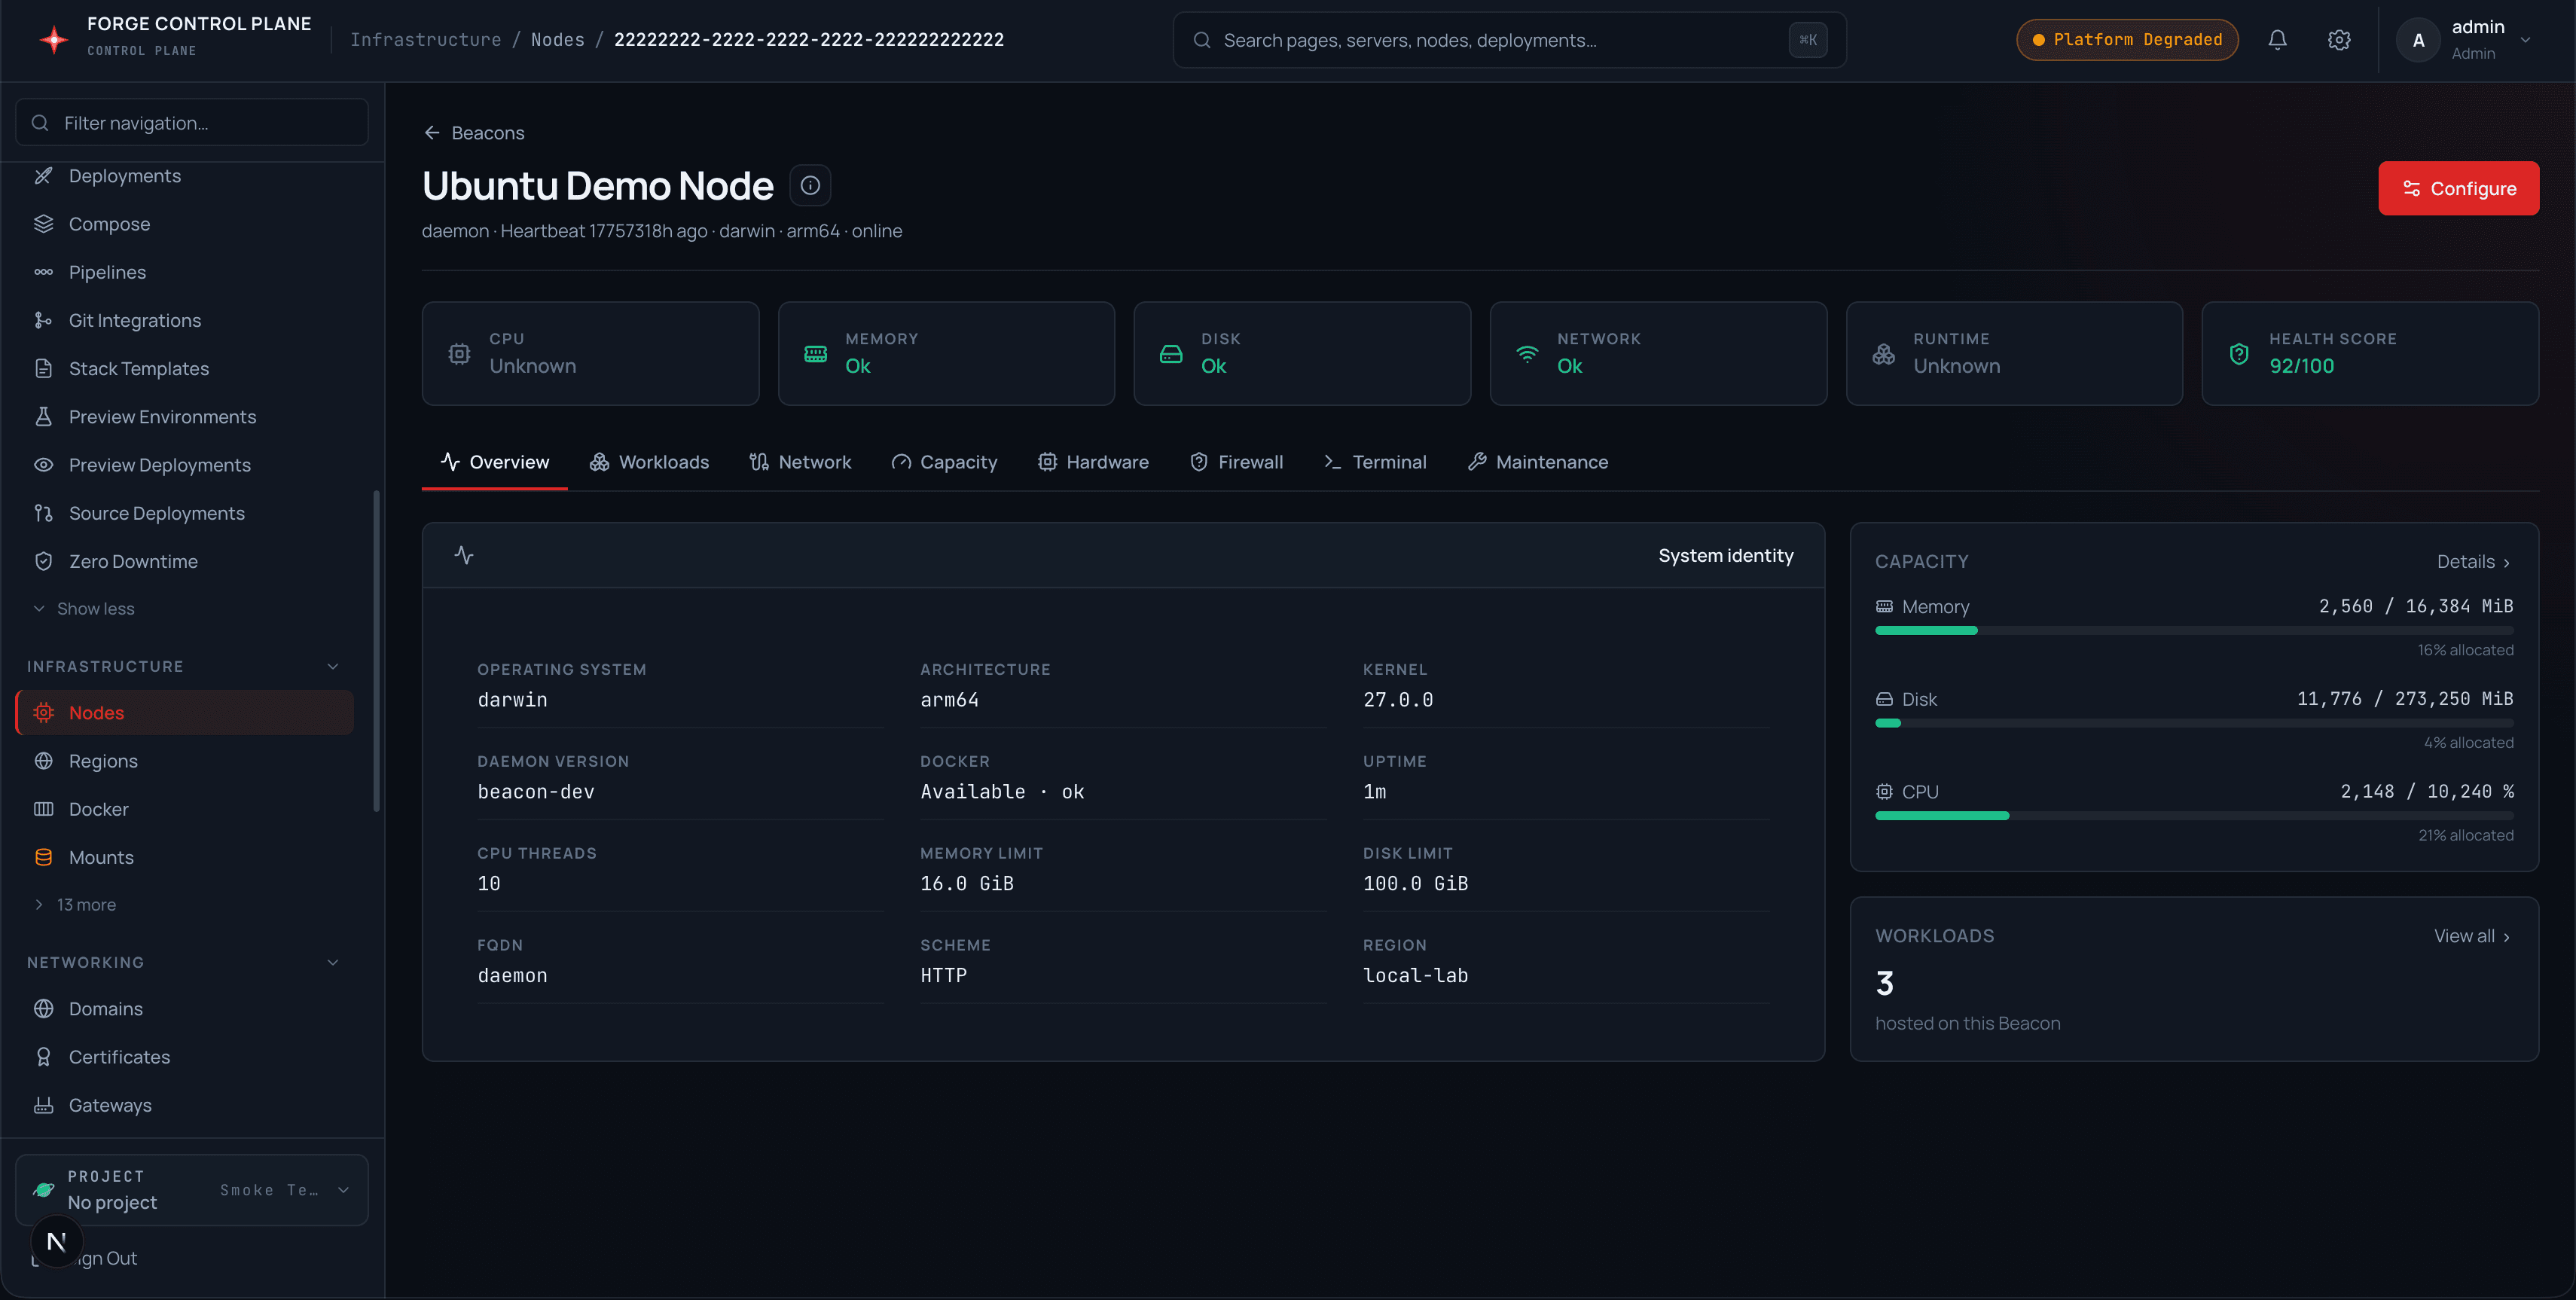This screenshot has width=2576, height=1300.
Task: Click the Gateways router icon
Action: coord(43,1105)
